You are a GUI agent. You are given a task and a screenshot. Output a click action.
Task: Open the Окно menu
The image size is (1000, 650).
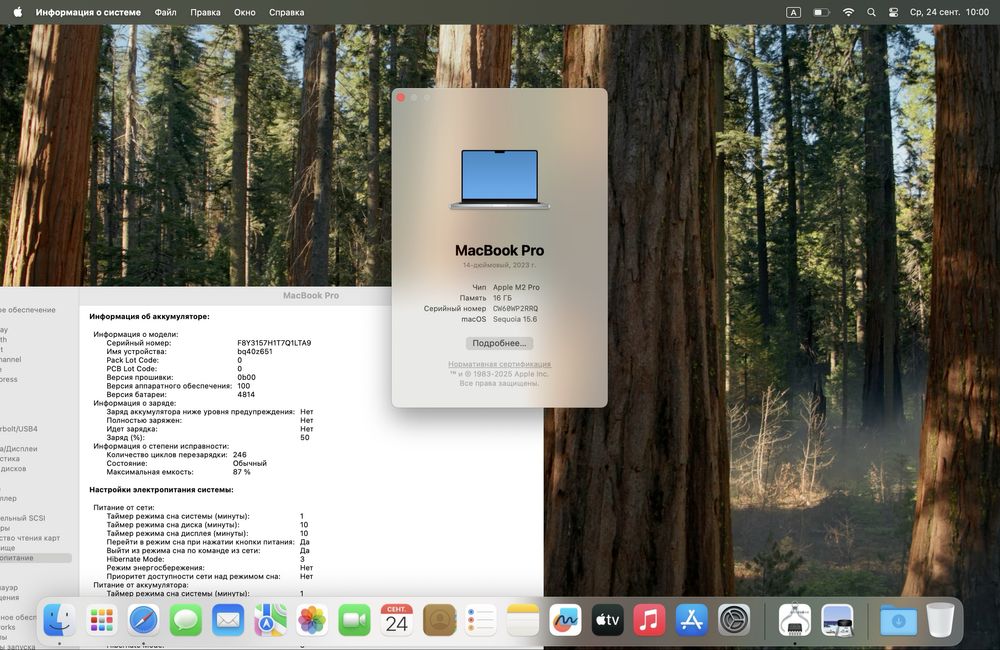245,12
